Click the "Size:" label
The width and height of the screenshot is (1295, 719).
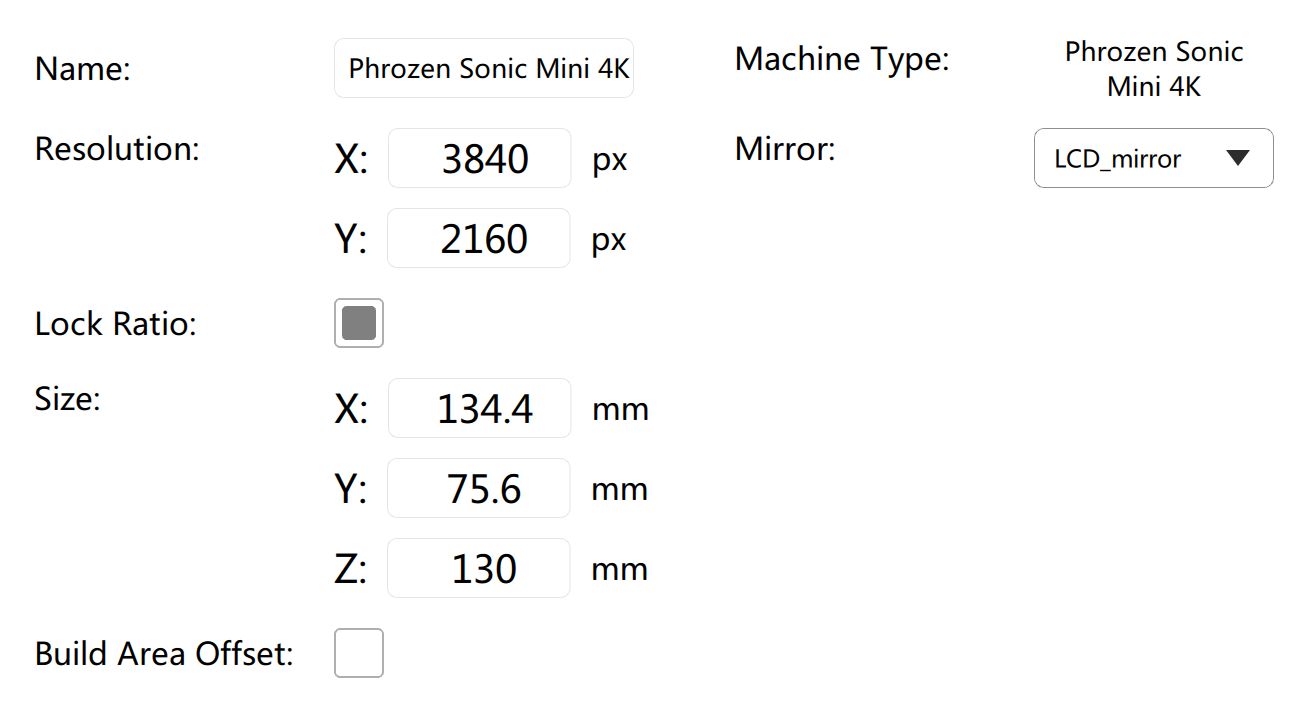pos(68,399)
